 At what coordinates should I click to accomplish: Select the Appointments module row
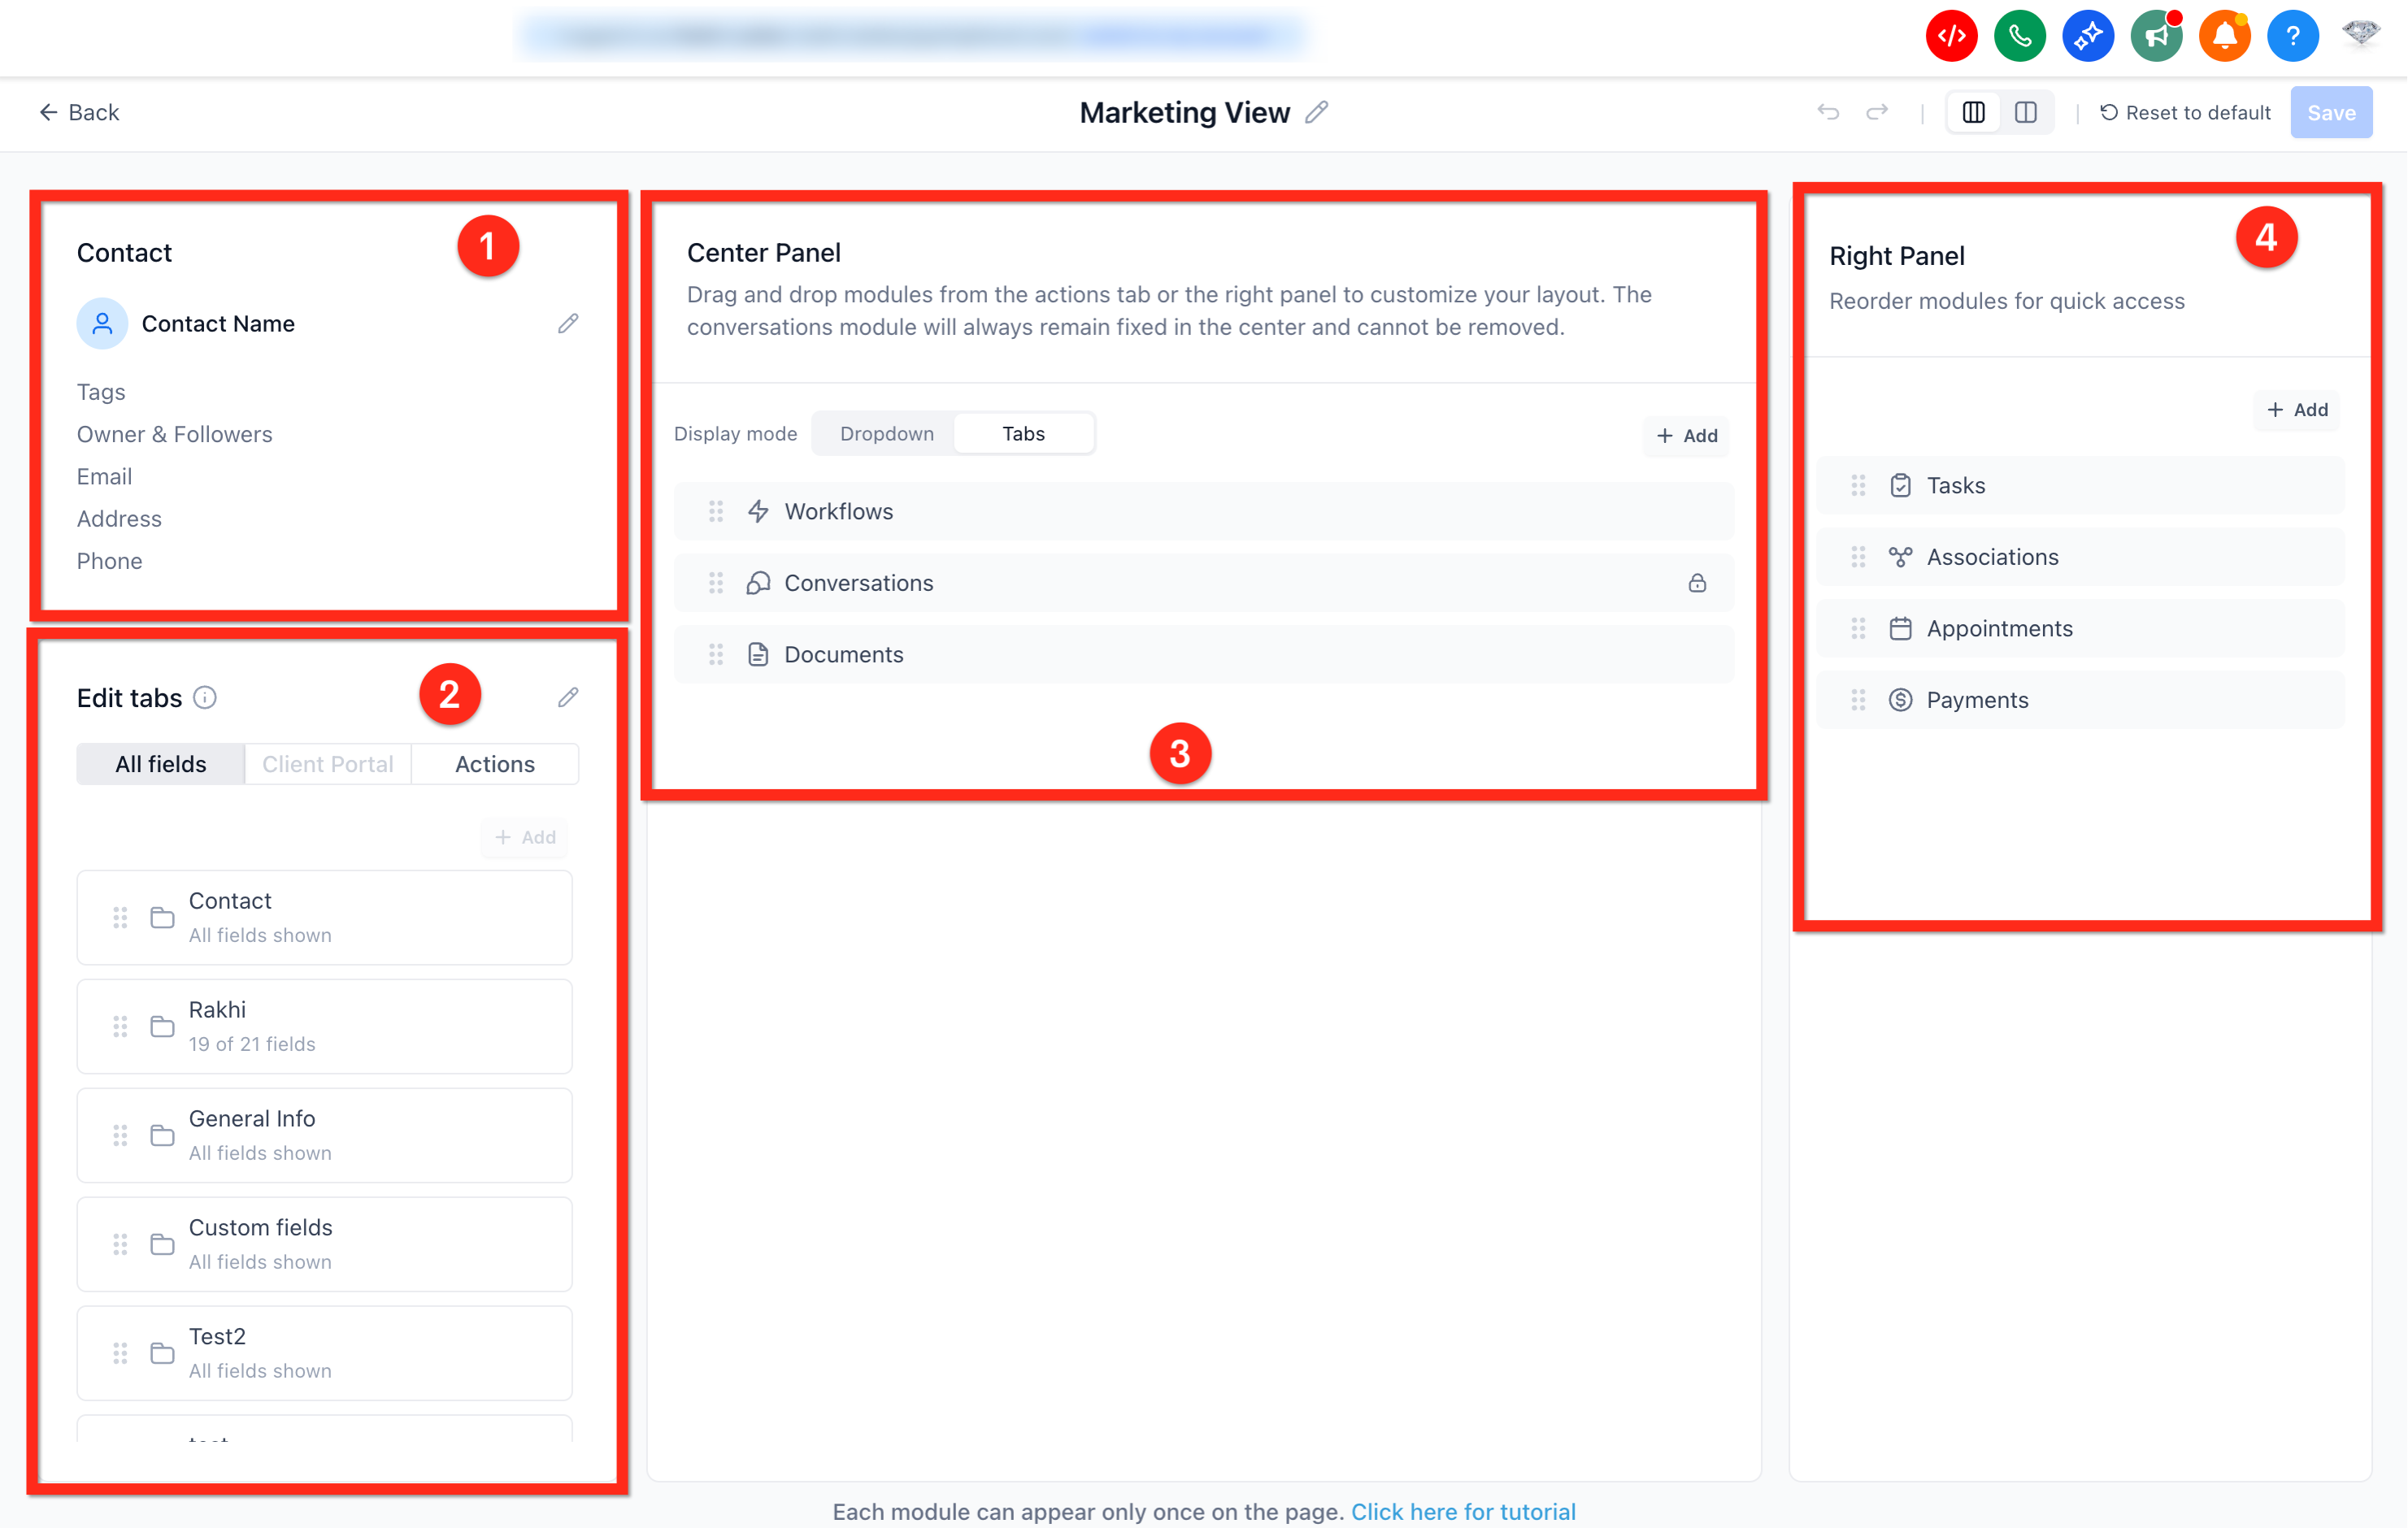tap(2080, 628)
